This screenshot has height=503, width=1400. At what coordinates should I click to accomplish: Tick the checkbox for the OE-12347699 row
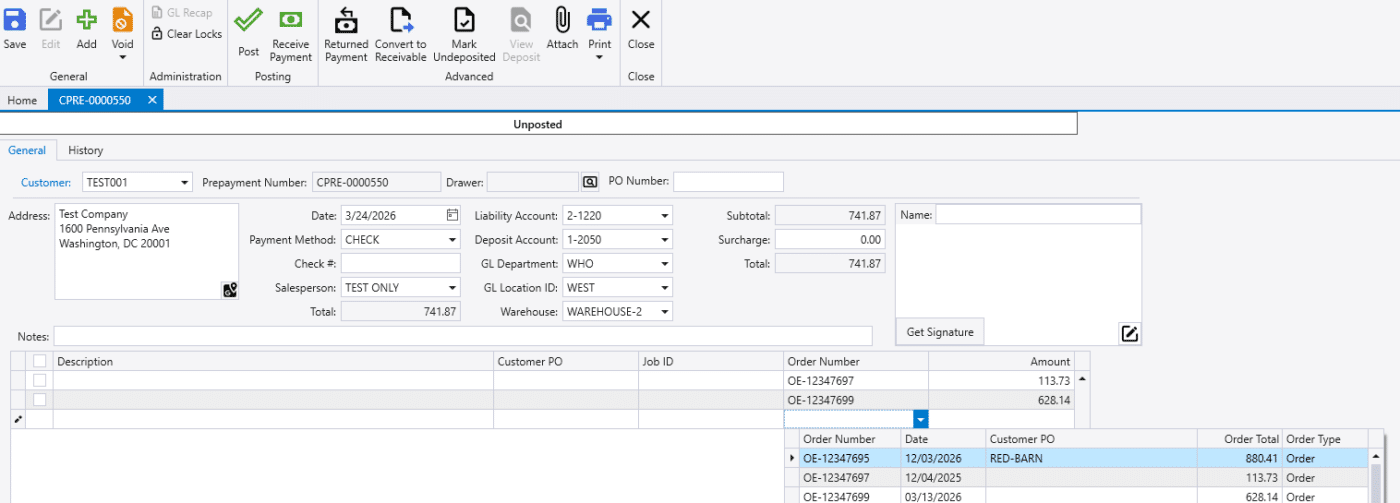pos(40,400)
